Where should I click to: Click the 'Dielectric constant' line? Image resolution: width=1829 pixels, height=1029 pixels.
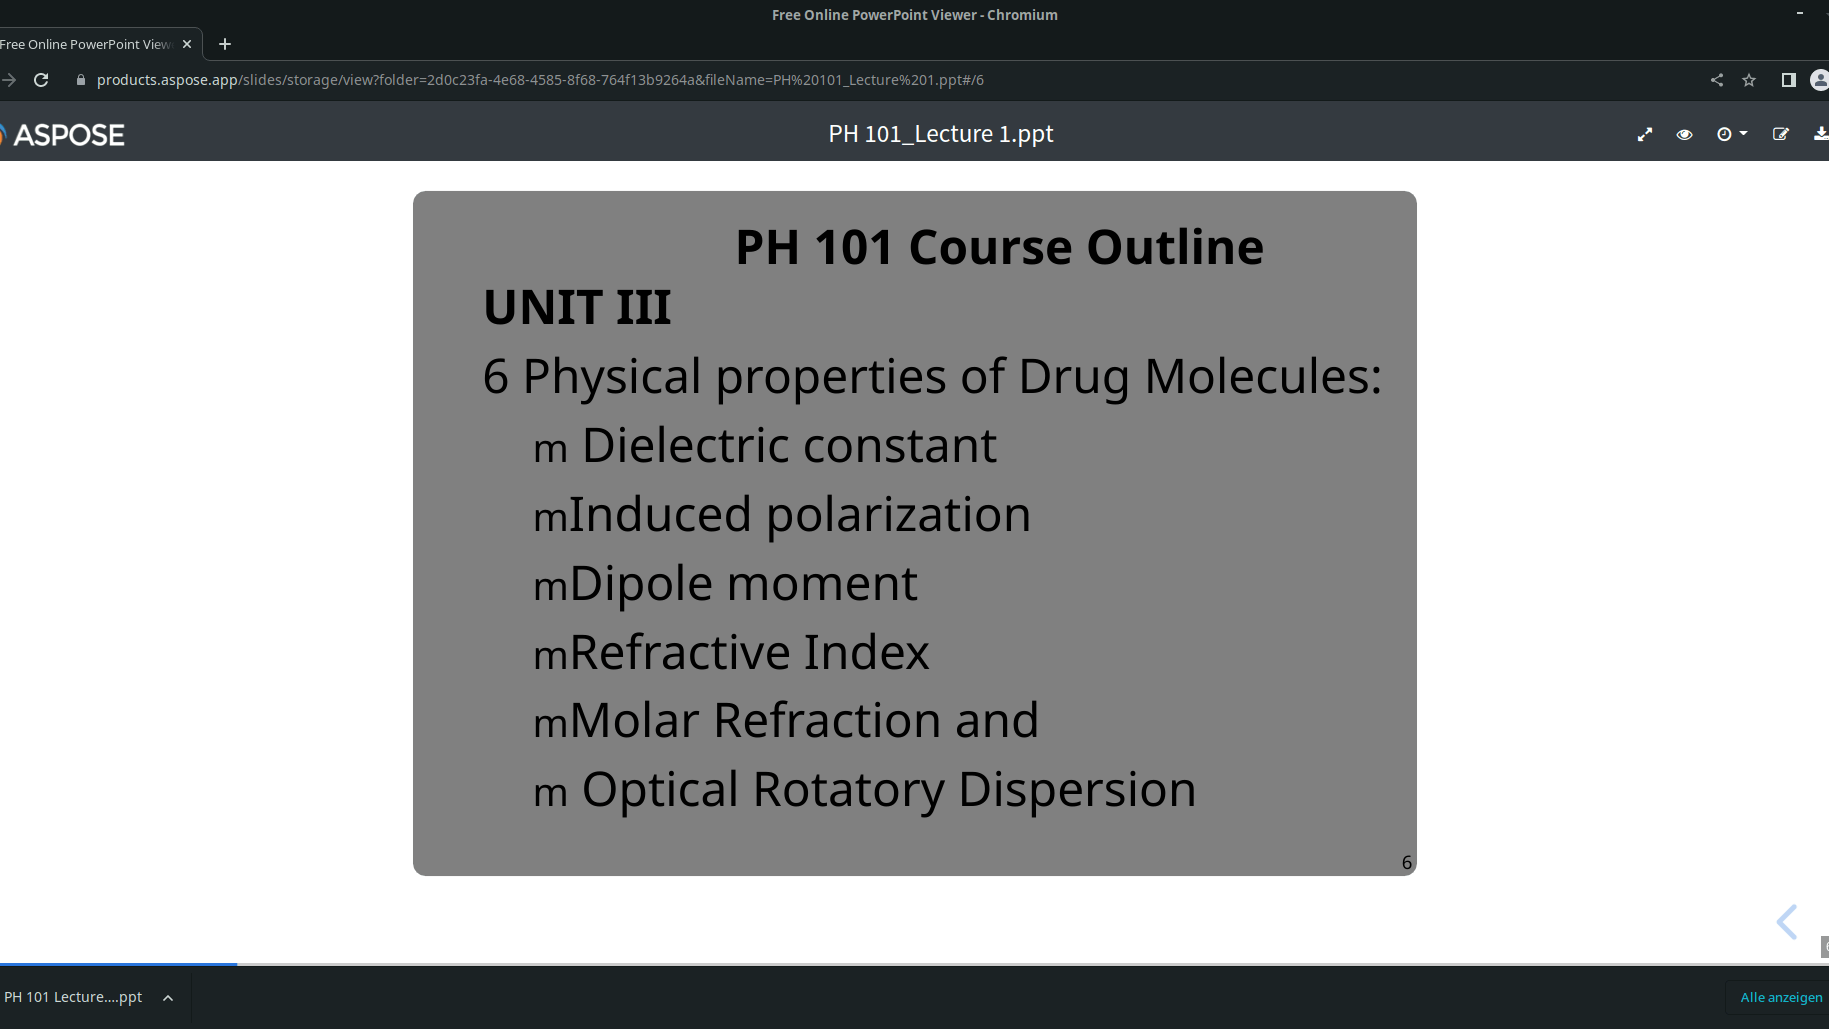[789, 445]
